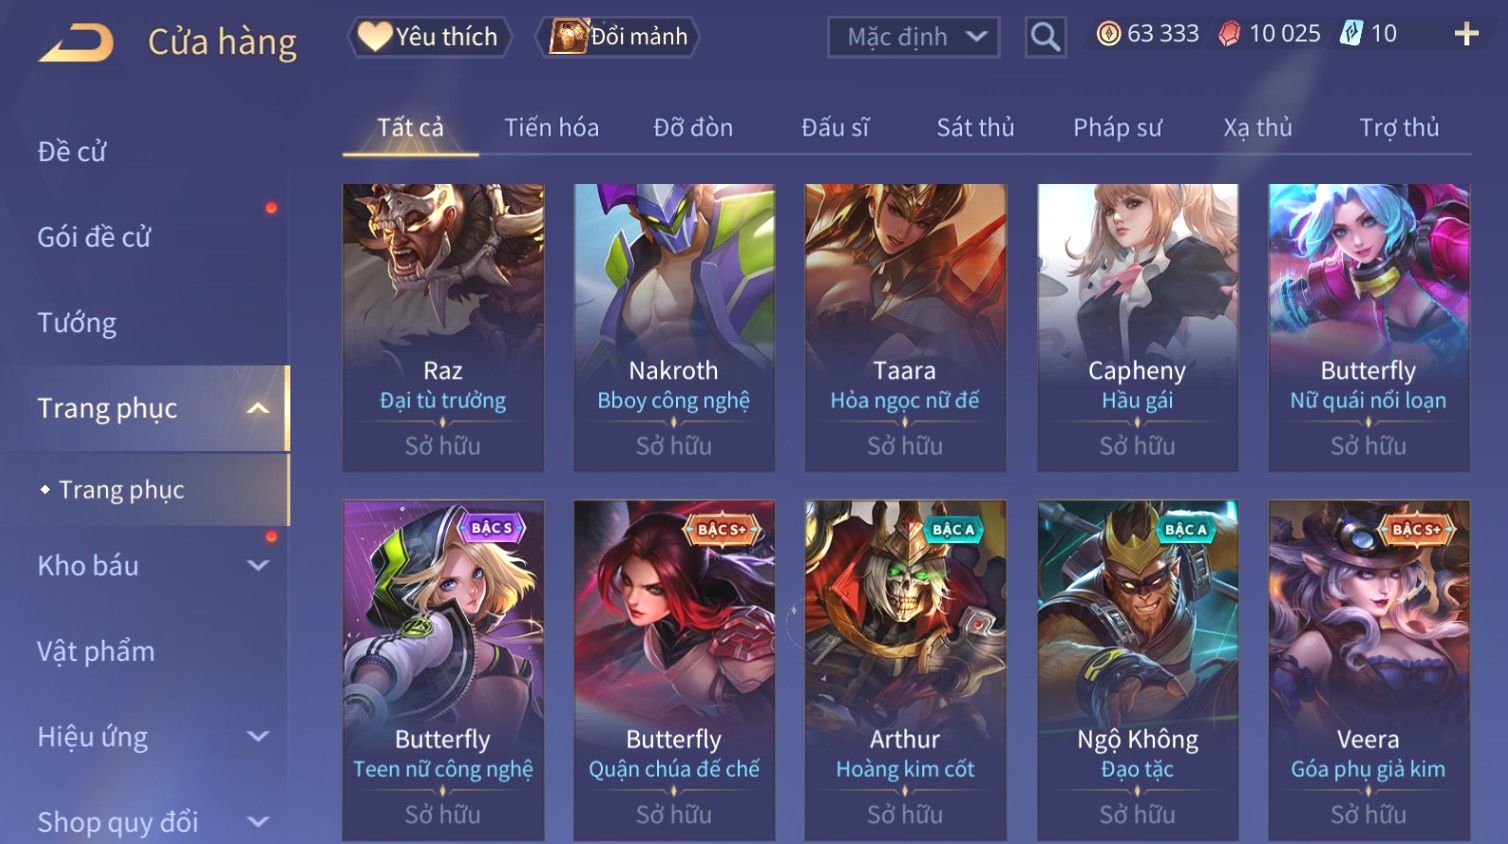
Task: Select Veera Góa phụ giả kim skin
Action: (x=1368, y=670)
